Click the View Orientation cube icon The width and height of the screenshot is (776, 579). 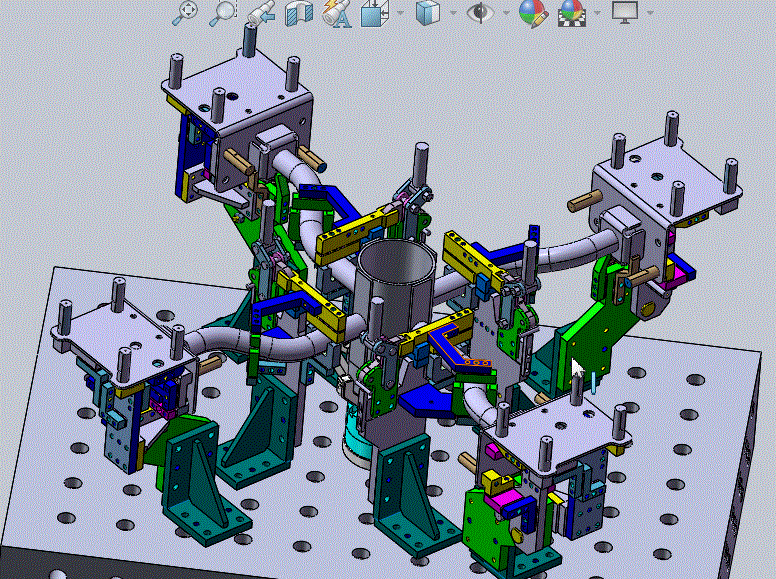point(373,13)
